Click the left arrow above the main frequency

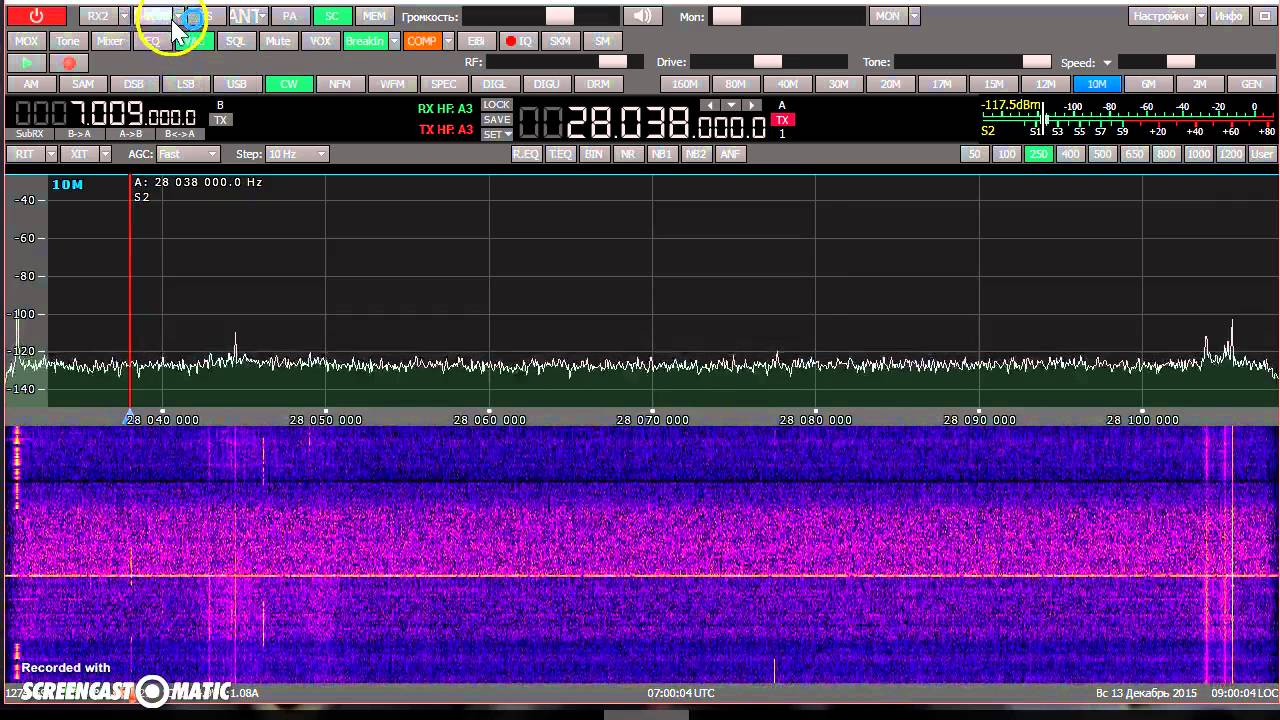coord(711,105)
